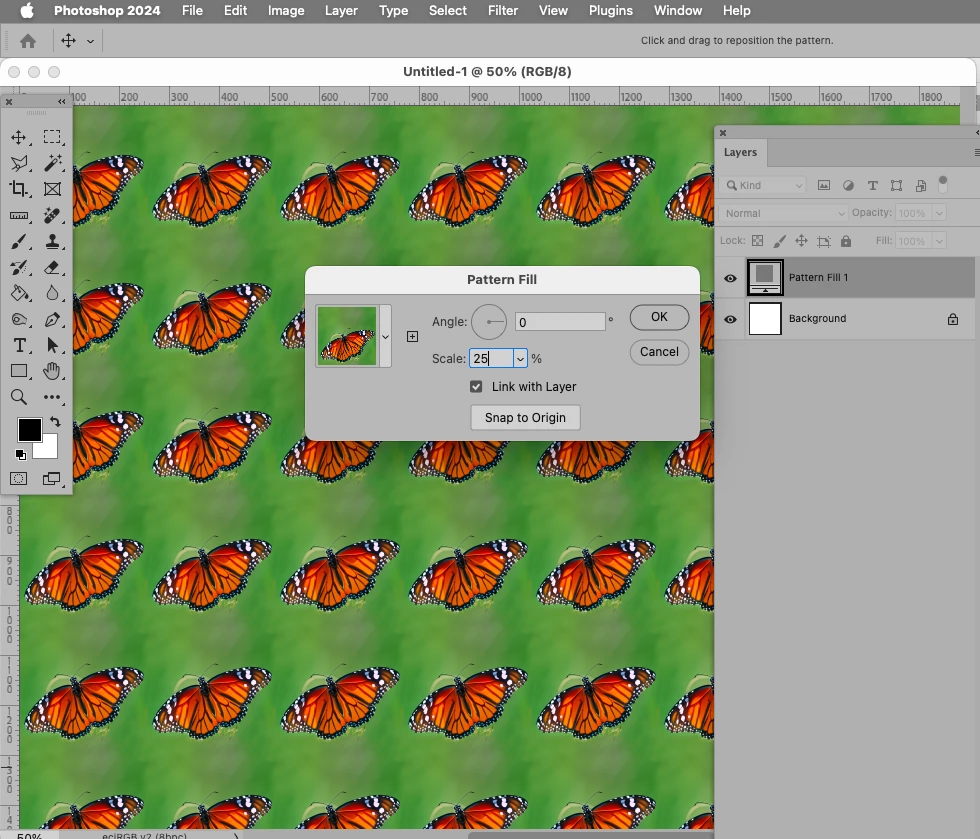
Task: Go to the Home screen icon
Action: [x=28, y=41]
